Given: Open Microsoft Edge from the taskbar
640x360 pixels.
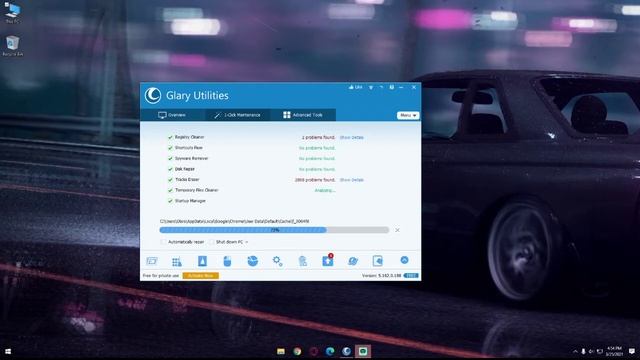Looking at the screenshot, I should [x=330, y=351].
